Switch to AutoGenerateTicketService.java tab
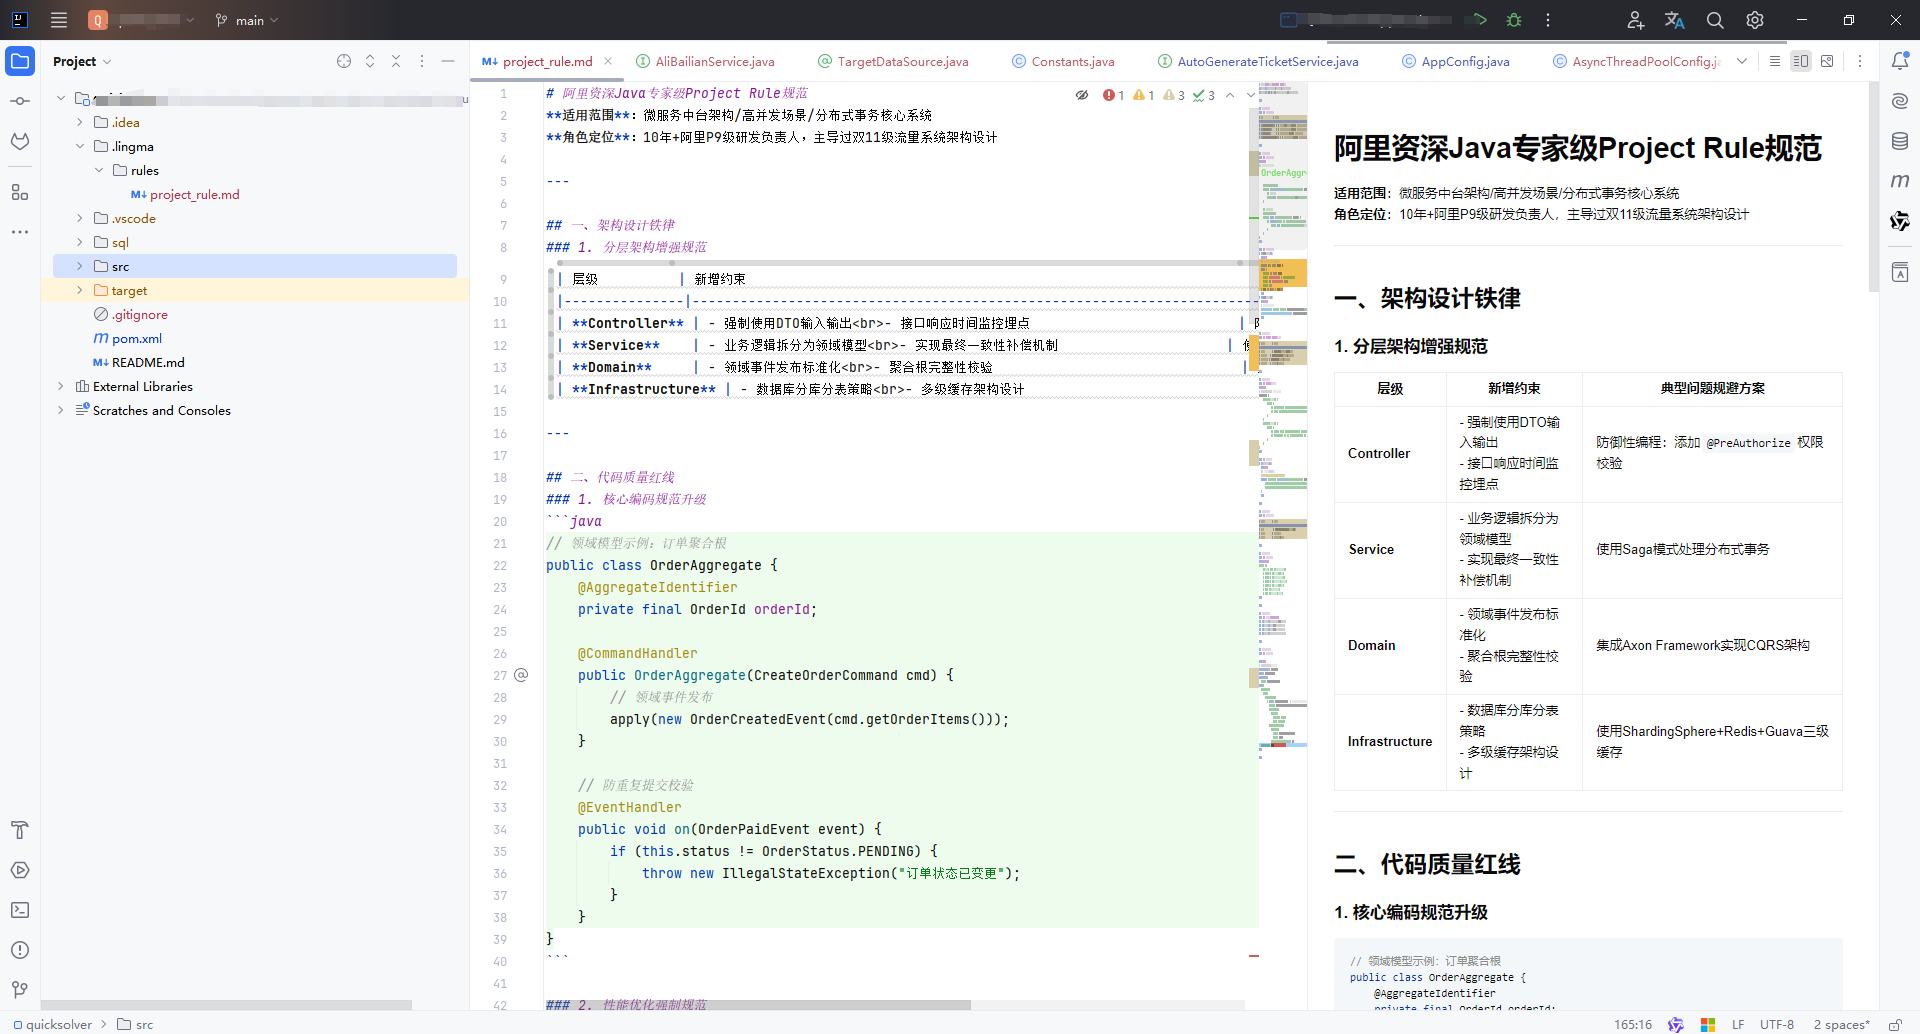The image size is (1920, 1034). pos(1258,61)
